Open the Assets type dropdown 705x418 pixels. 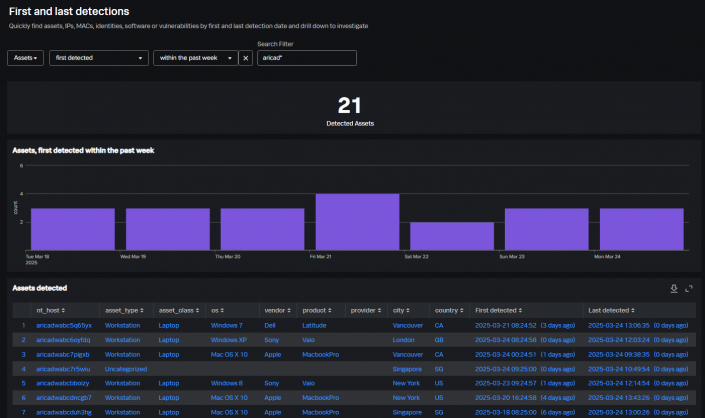point(25,58)
